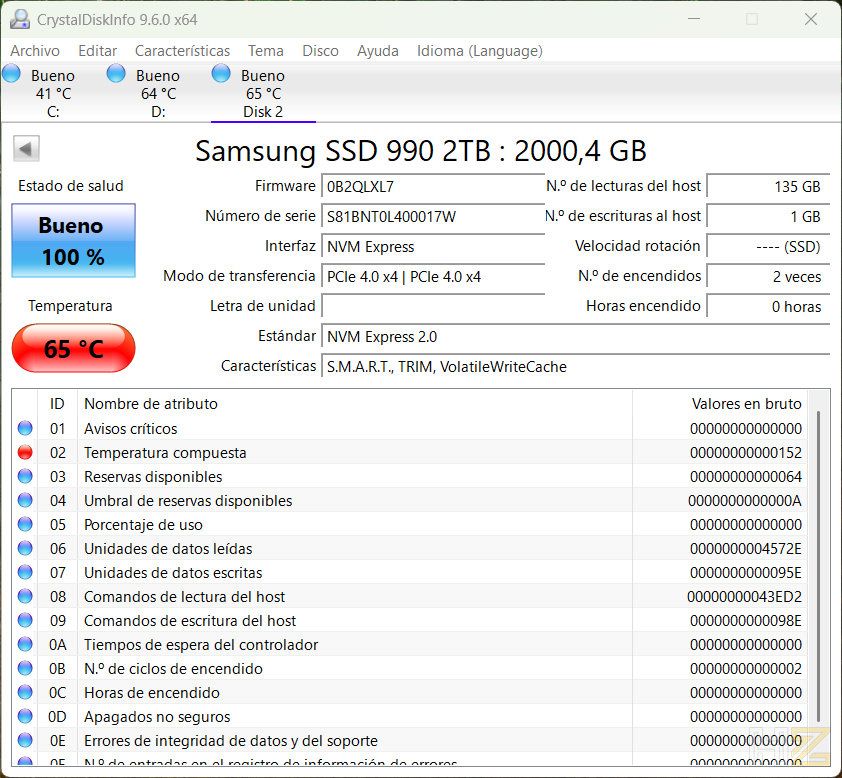This screenshot has height=778, width=842.
Task: Open the Tema menu
Action: tap(266, 51)
